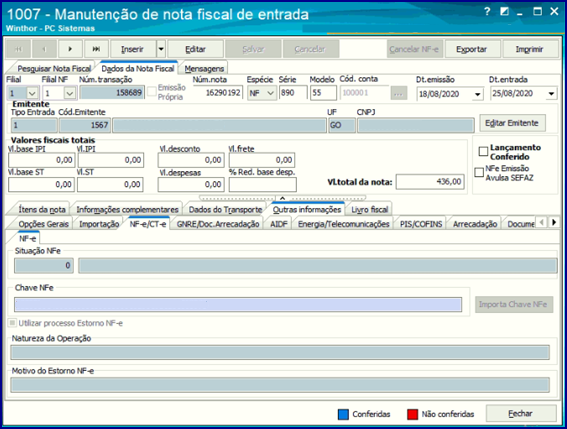Click the Núm.transação field

click(112, 93)
